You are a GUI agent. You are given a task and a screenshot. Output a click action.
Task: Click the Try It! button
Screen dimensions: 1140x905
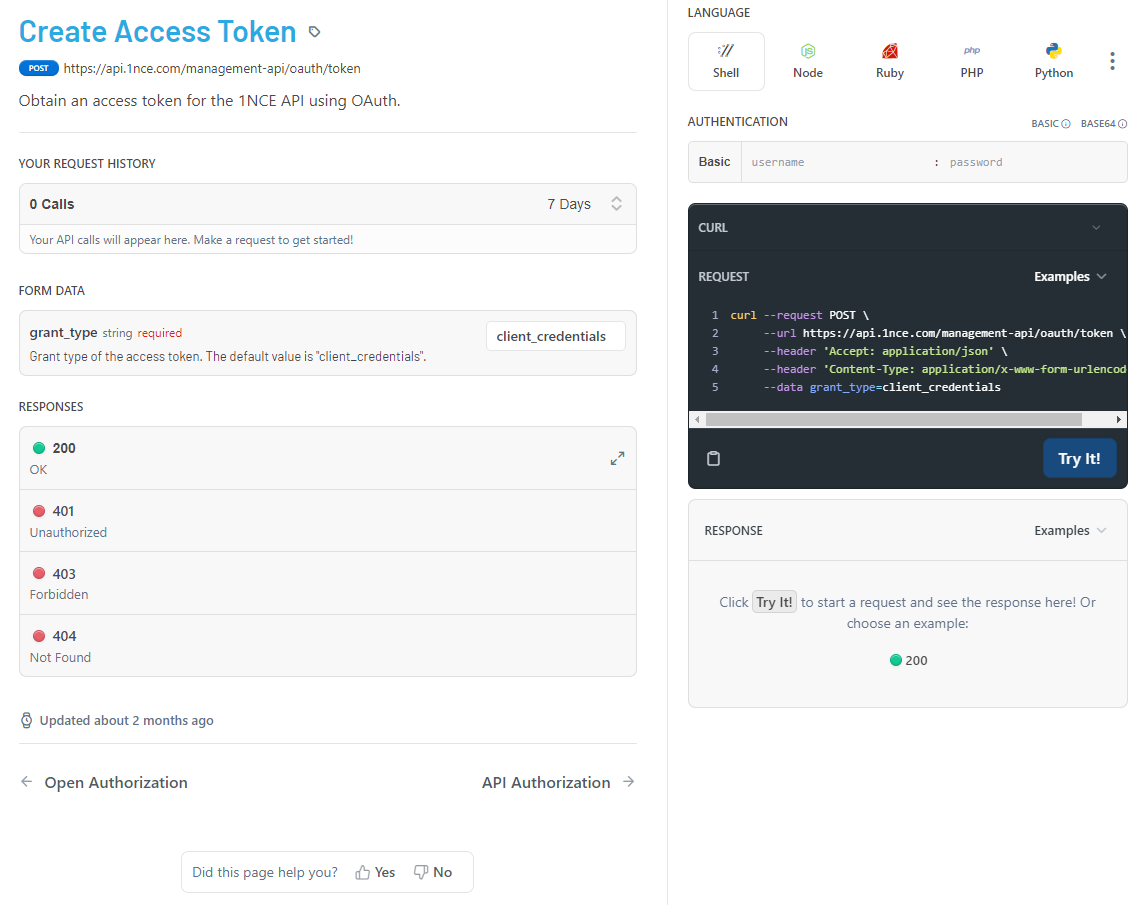[x=1079, y=459]
